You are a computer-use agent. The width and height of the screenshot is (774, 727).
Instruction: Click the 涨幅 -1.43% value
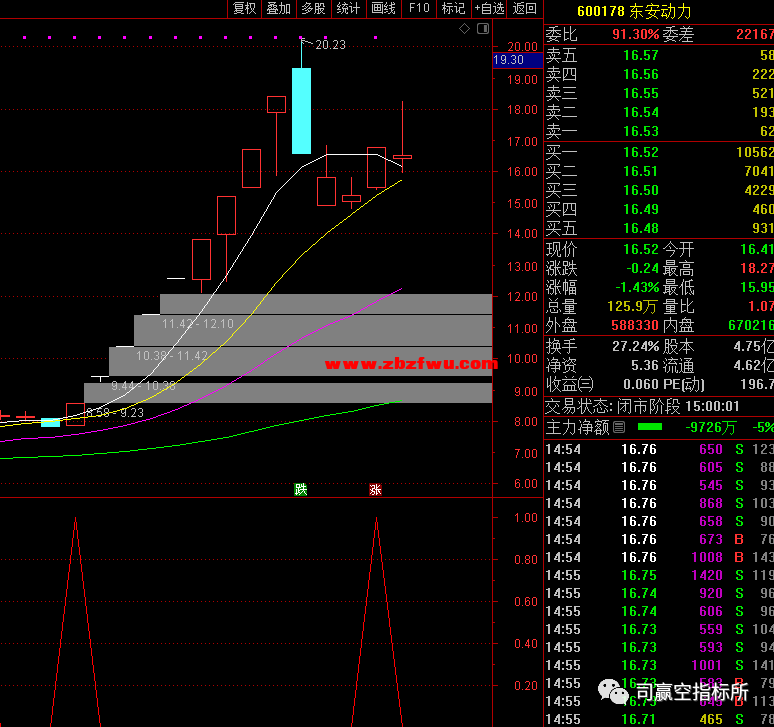pos(637,287)
